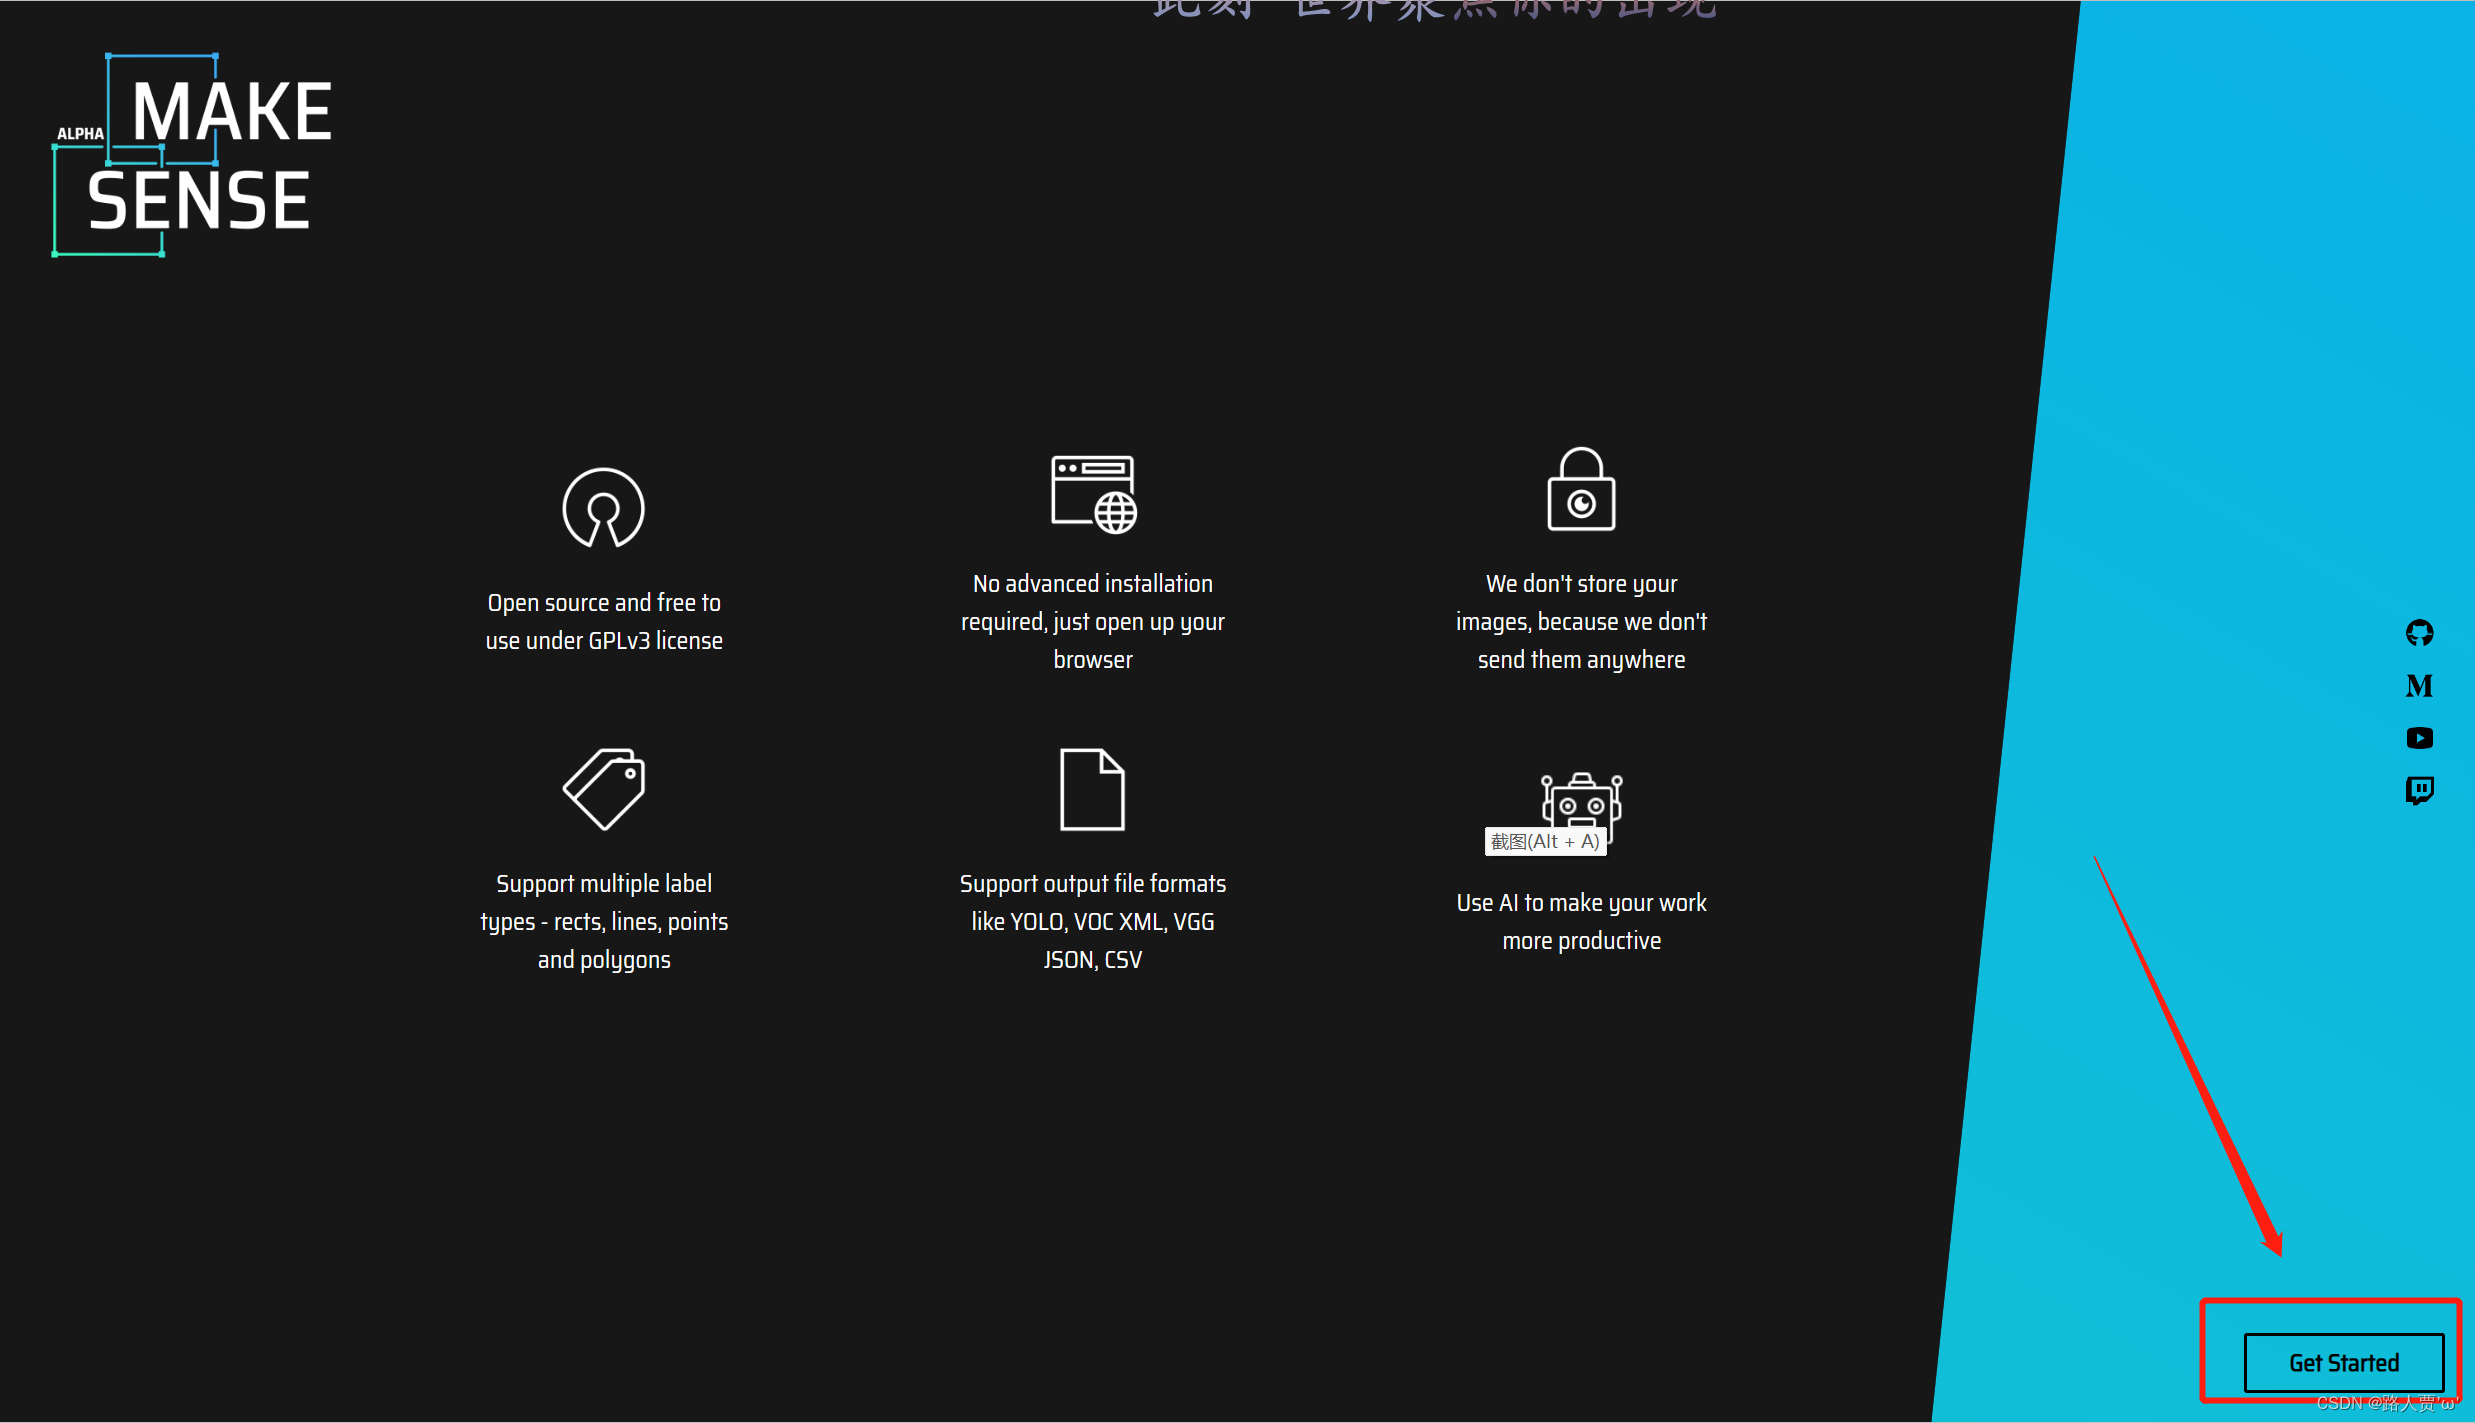Click the GitHub icon on the right

[2419, 633]
